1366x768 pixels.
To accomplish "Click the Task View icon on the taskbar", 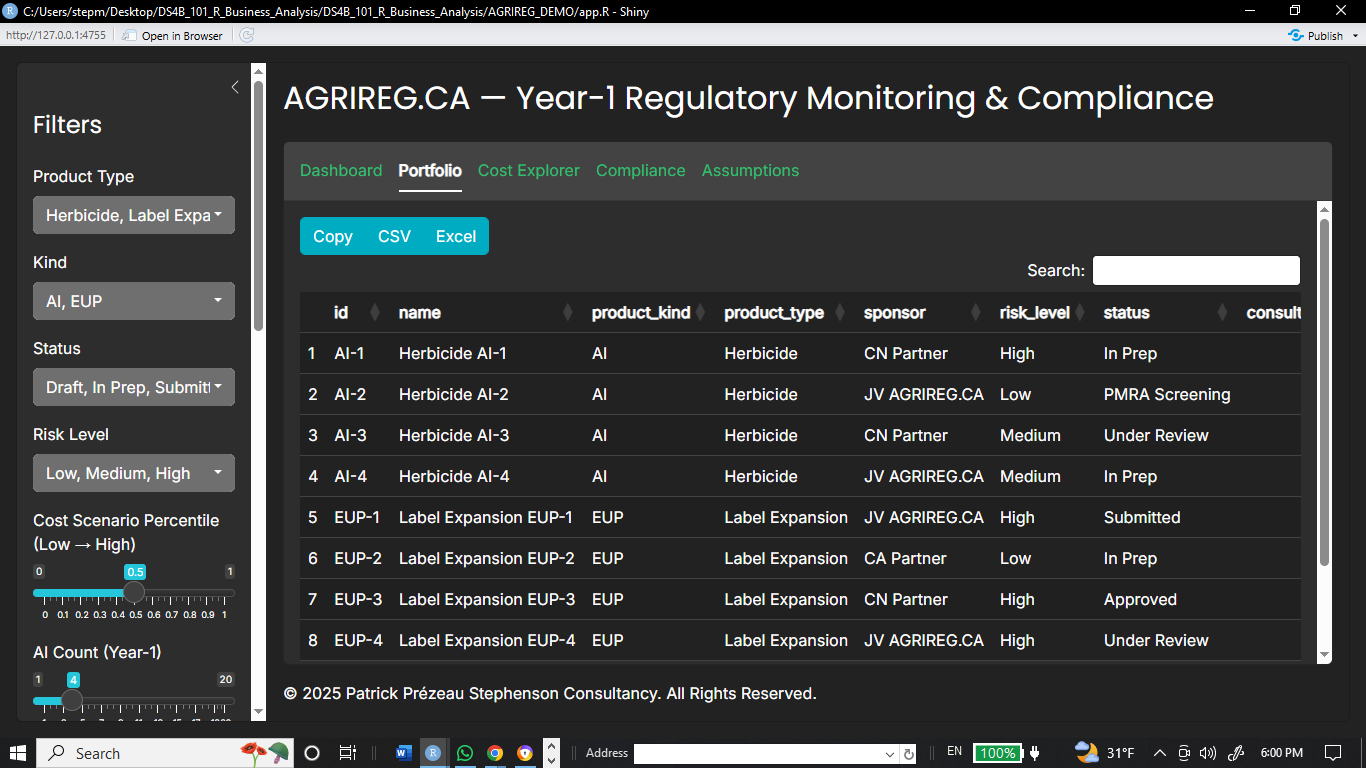I will tap(345, 753).
